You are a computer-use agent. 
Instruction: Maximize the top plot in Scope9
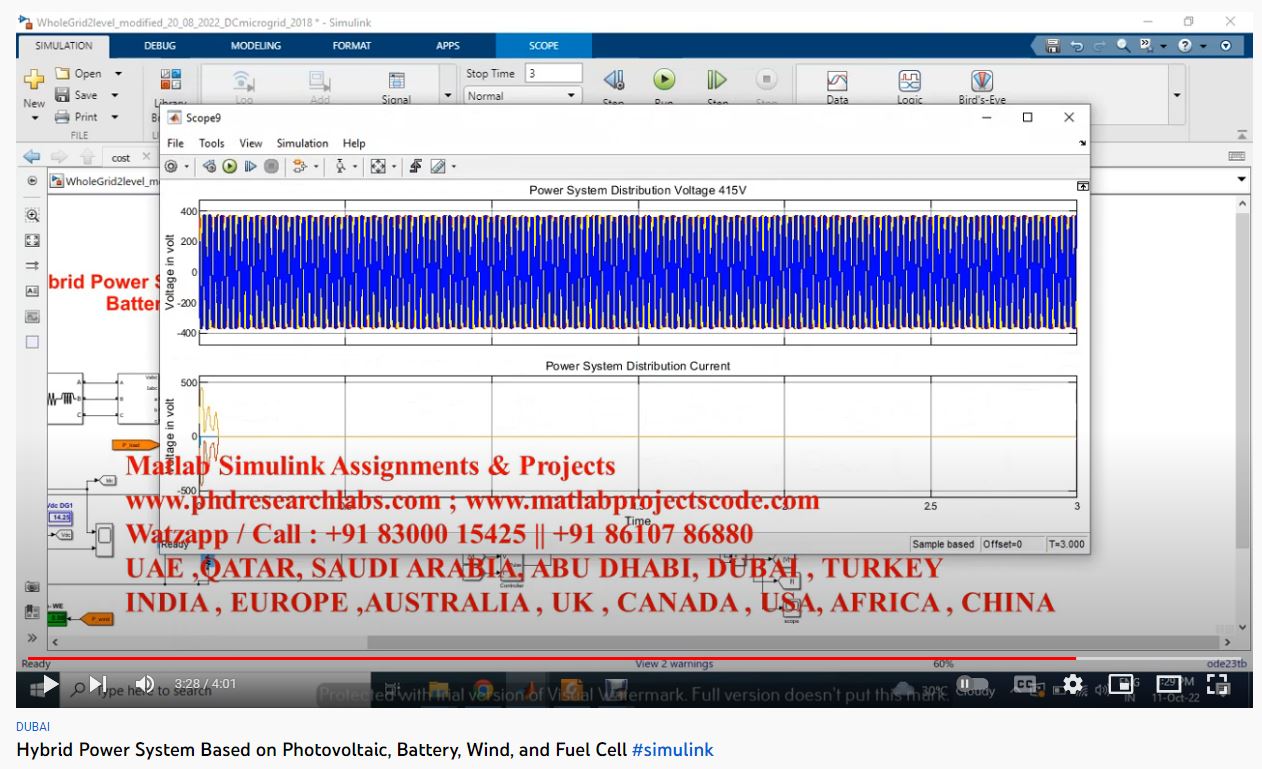[x=1082, y=186]
